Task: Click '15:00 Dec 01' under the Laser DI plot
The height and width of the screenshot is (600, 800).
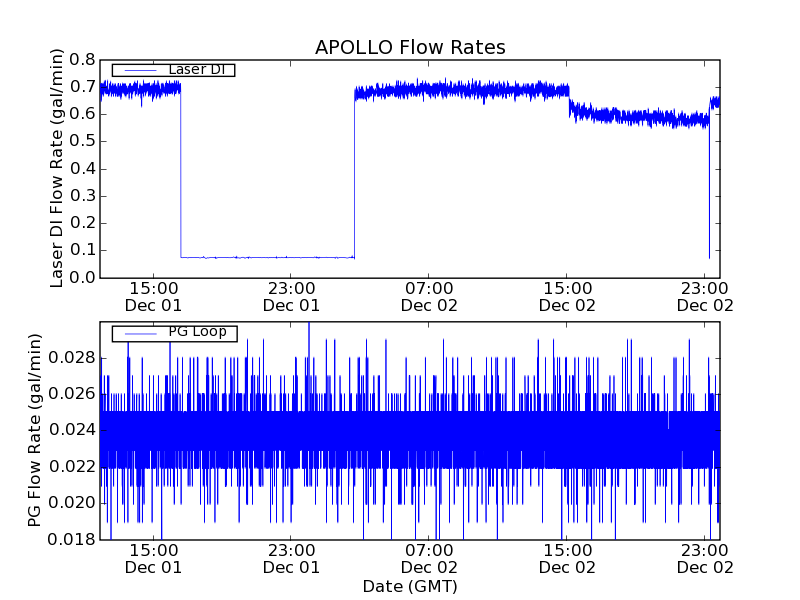Action: 153,297
